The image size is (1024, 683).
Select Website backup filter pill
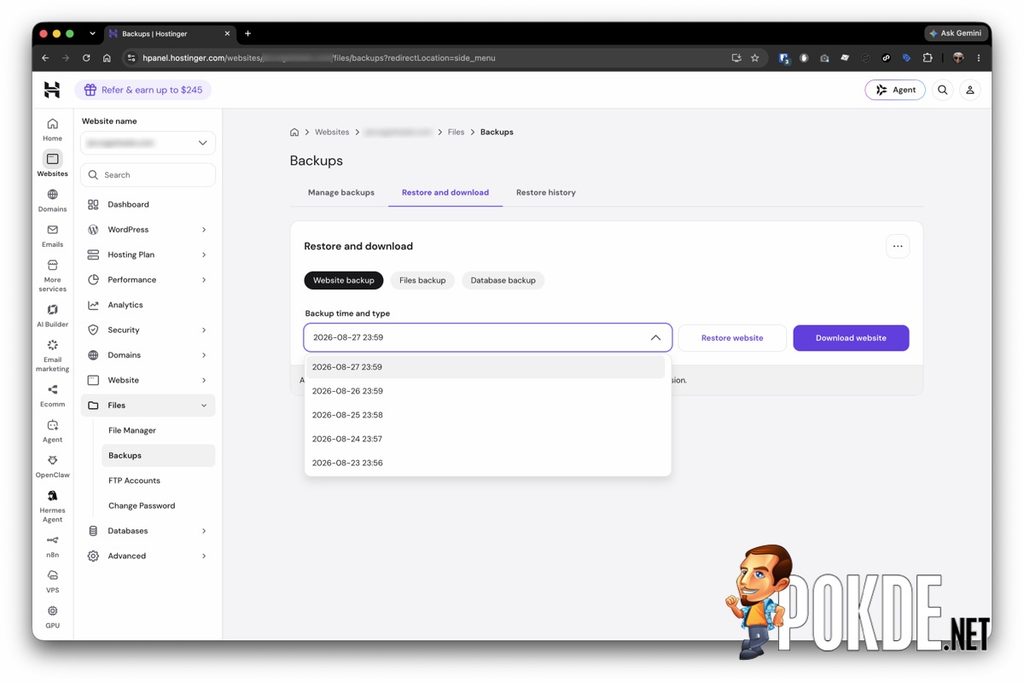[344, 280]
